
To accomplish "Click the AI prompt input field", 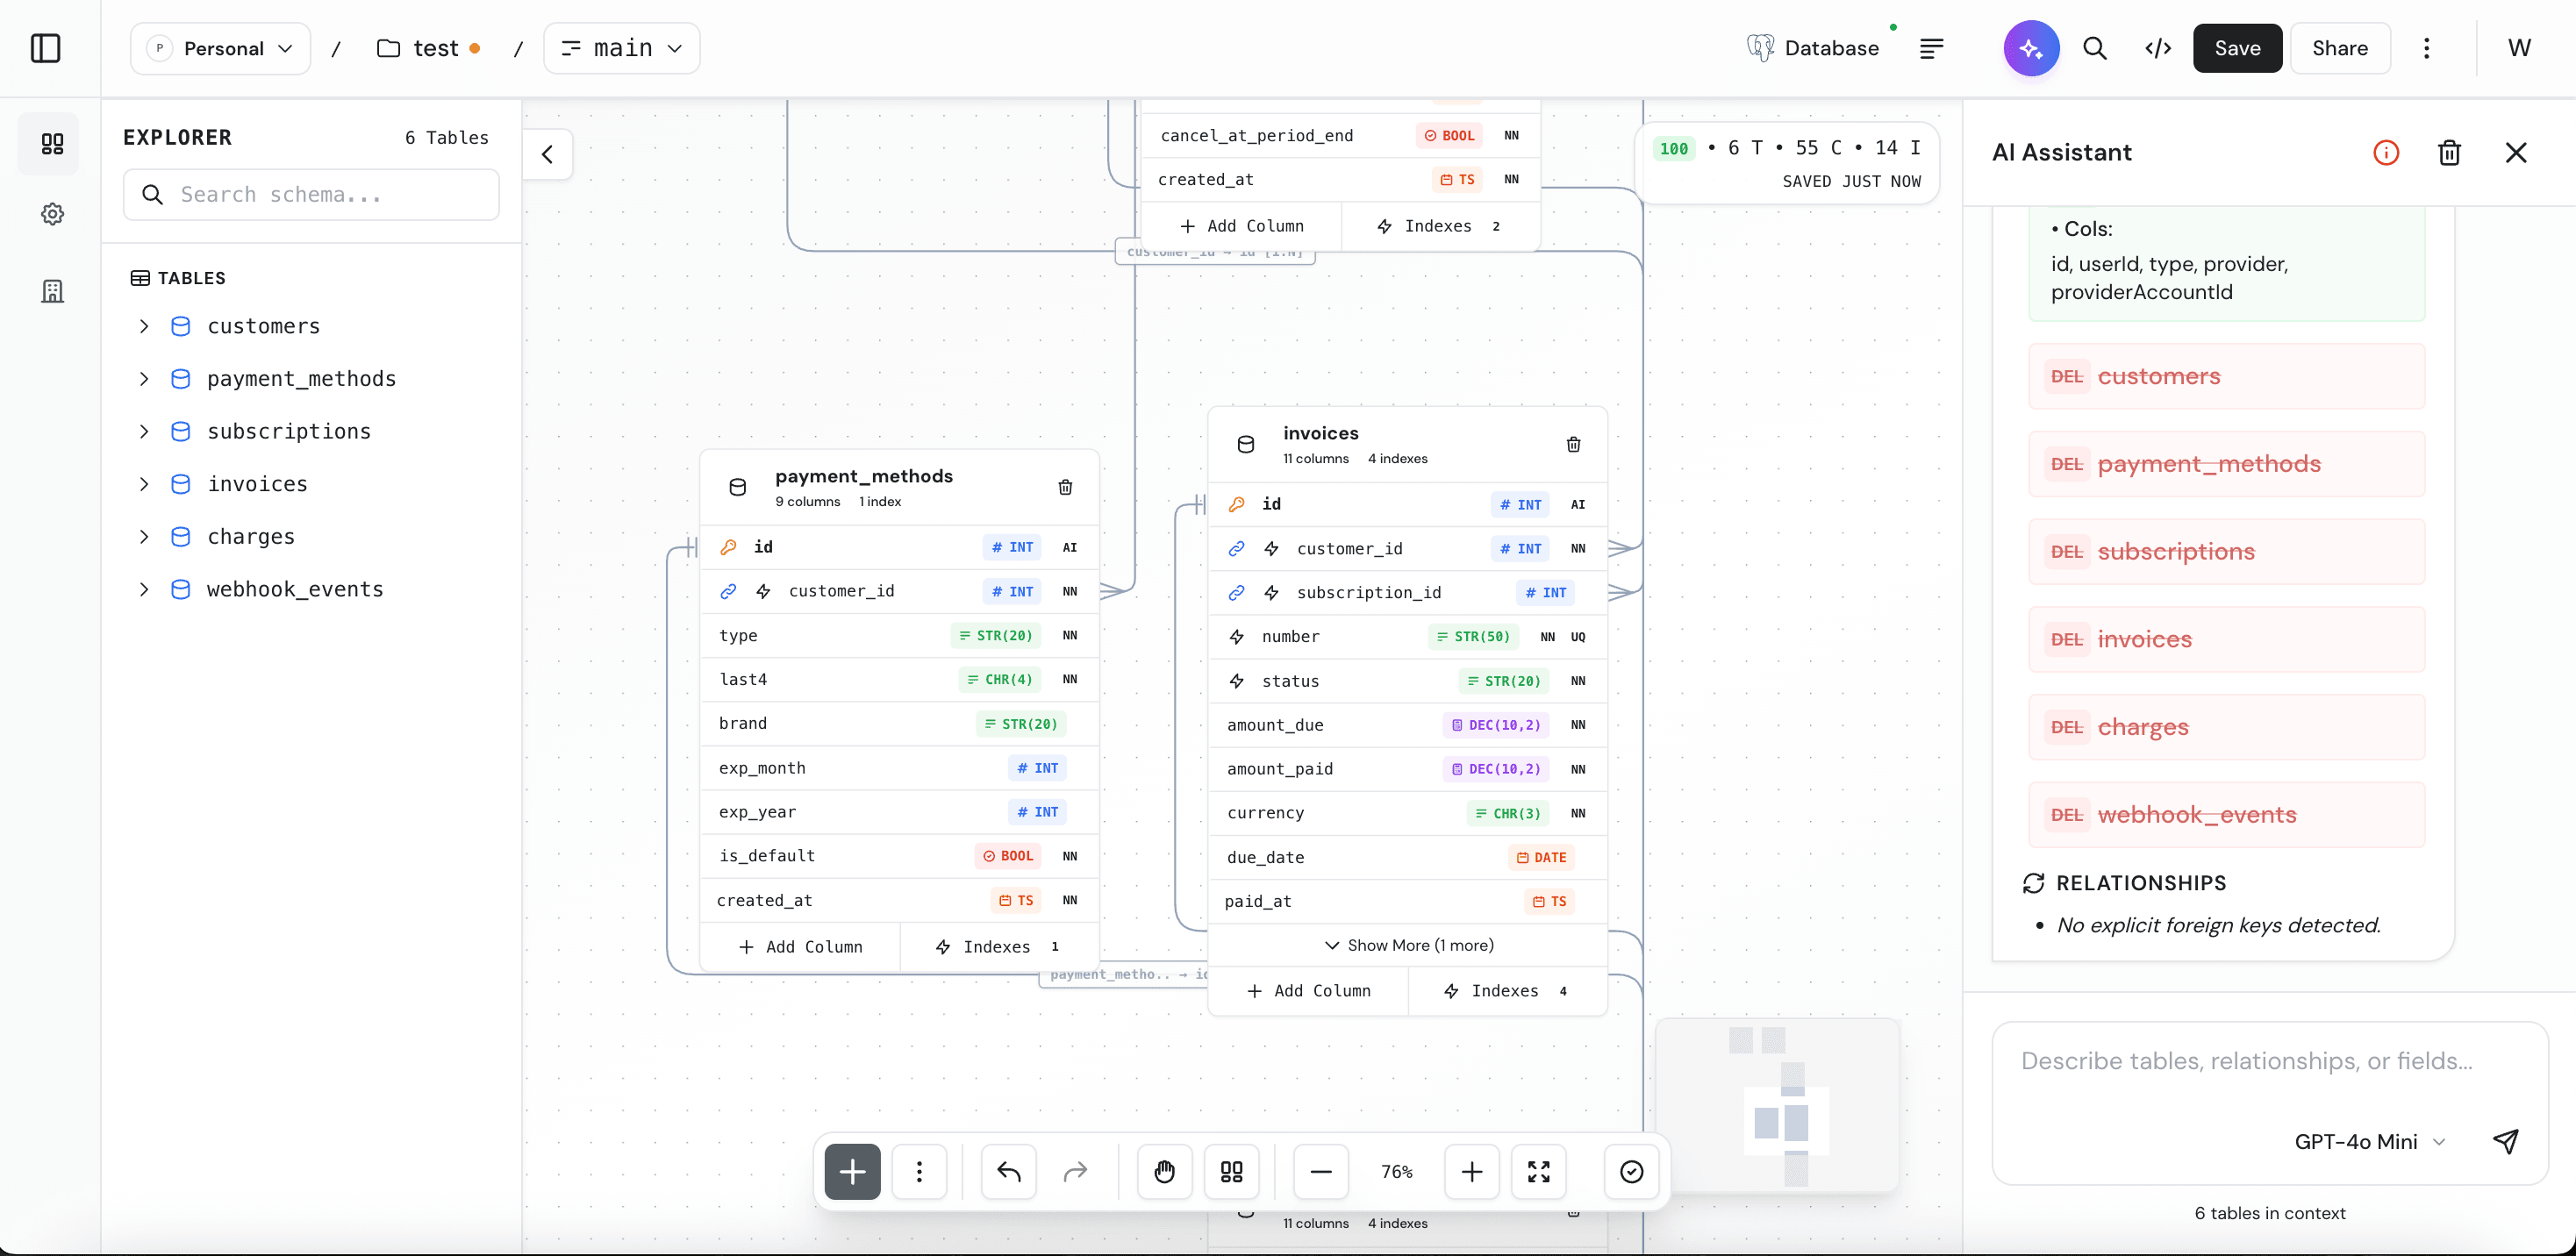I will 2246,1061.
